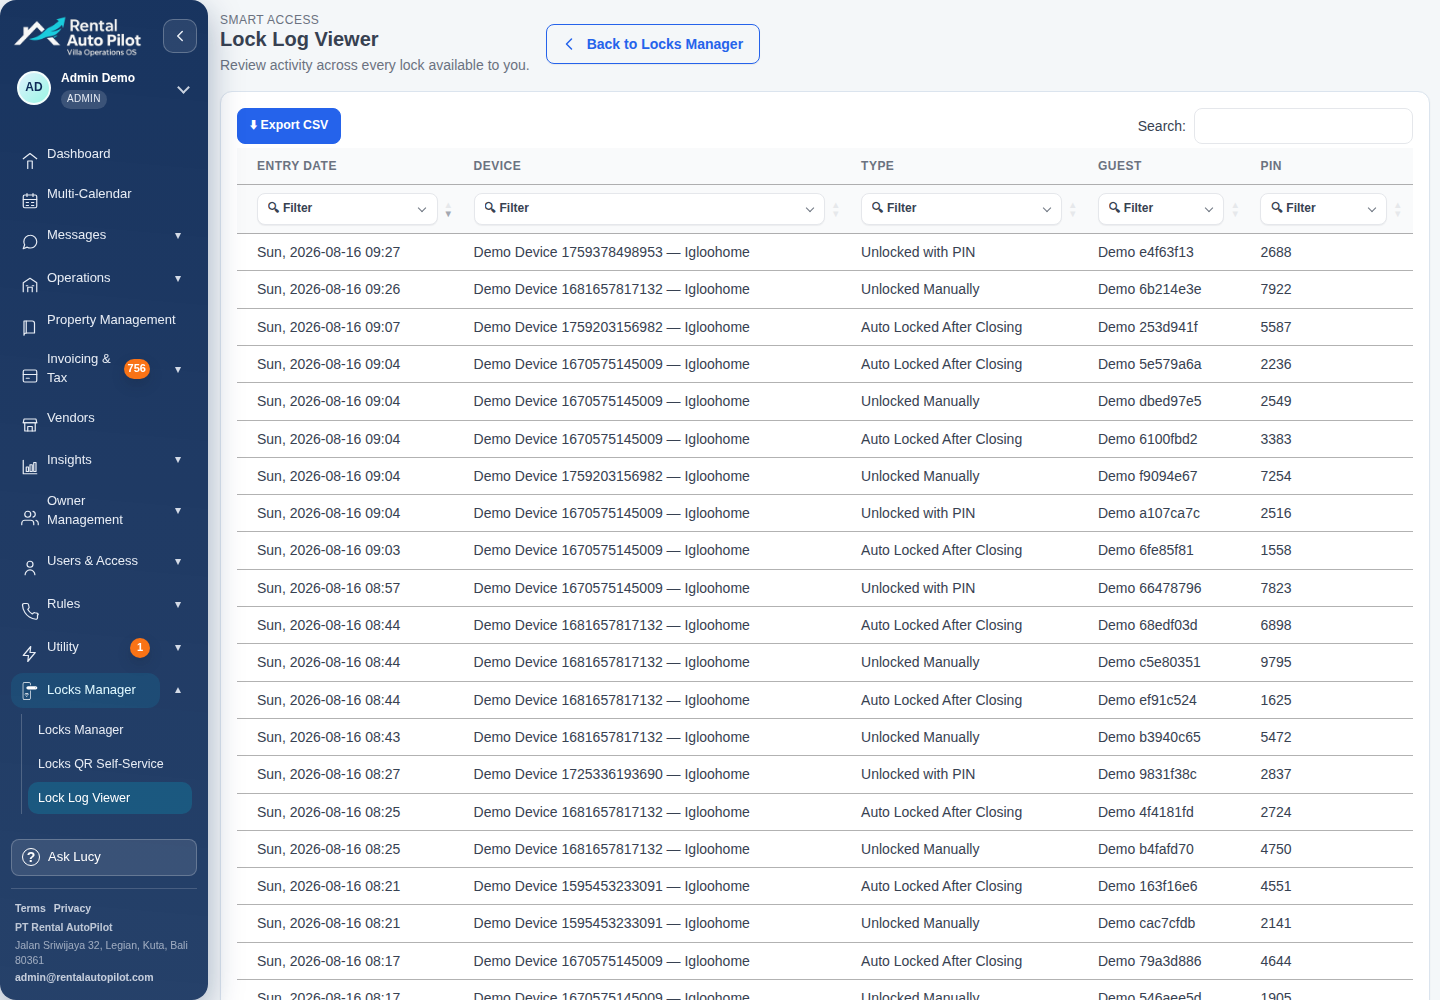Click the Search input field
Image resolution: width=1440 pixels, height=1000 pixels.
1303,126
